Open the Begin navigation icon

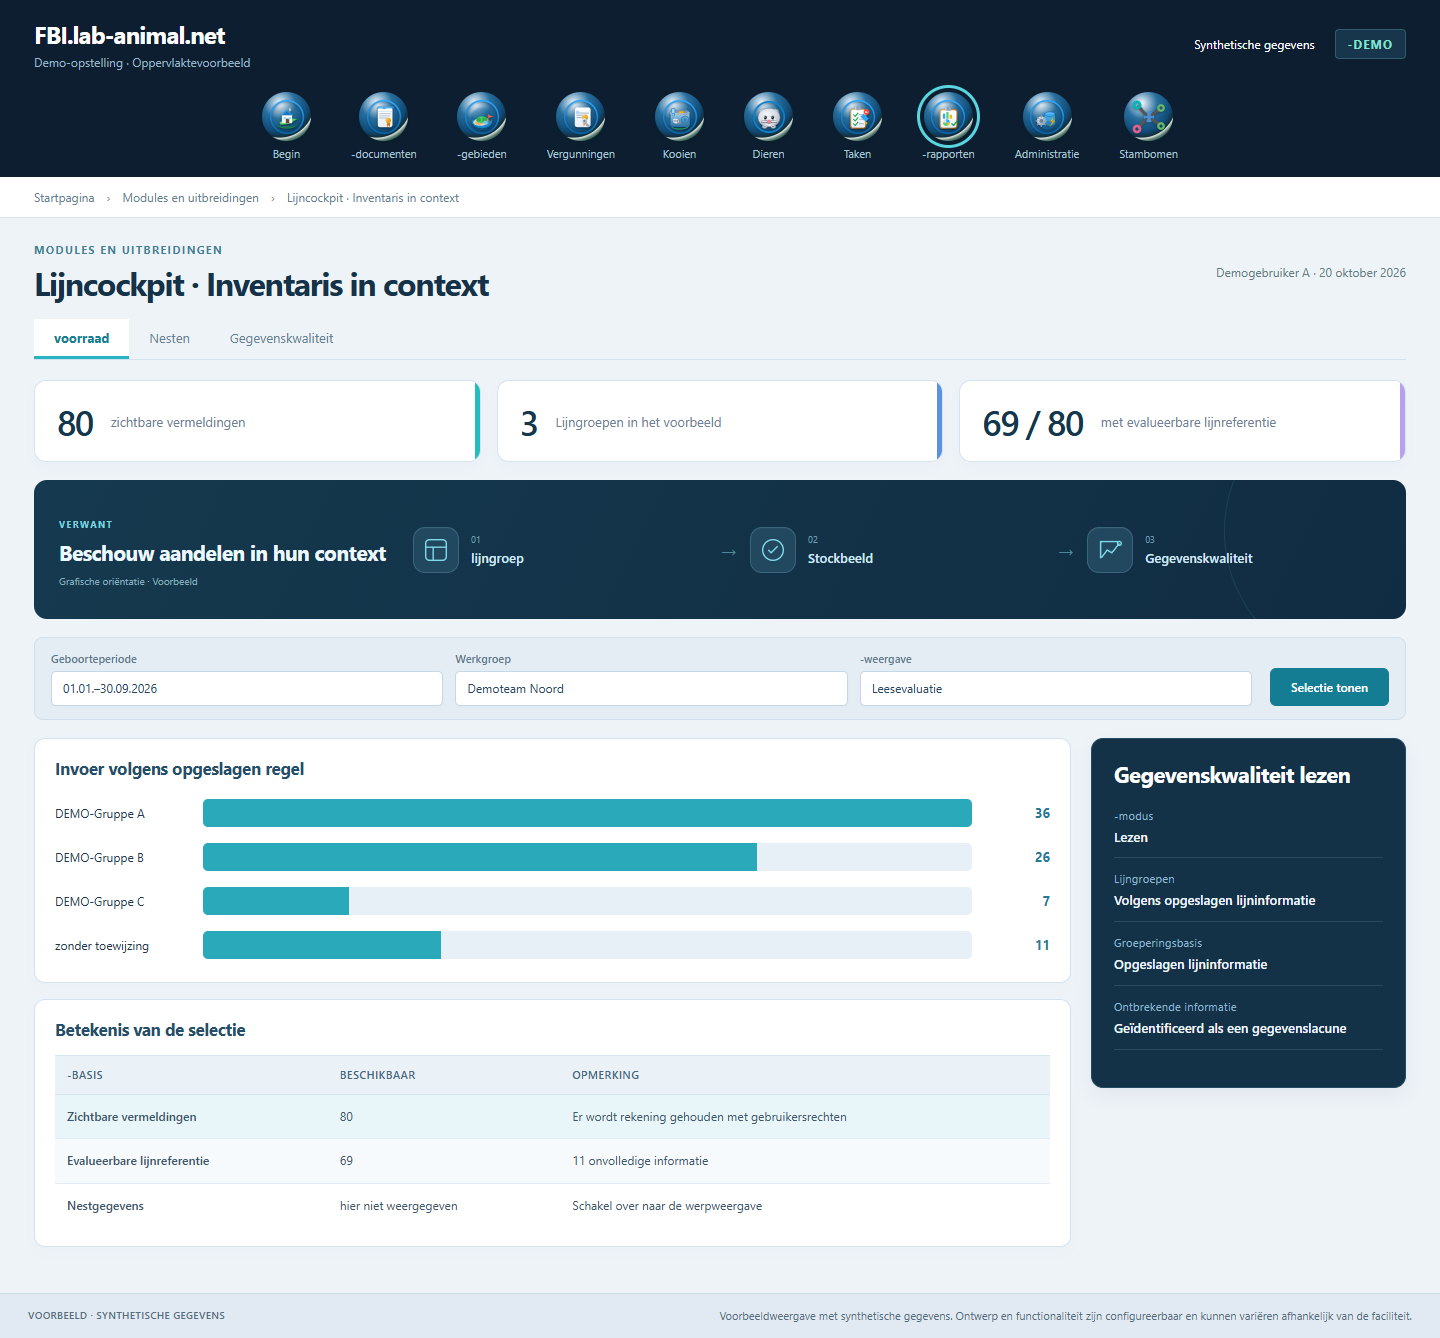286,117
